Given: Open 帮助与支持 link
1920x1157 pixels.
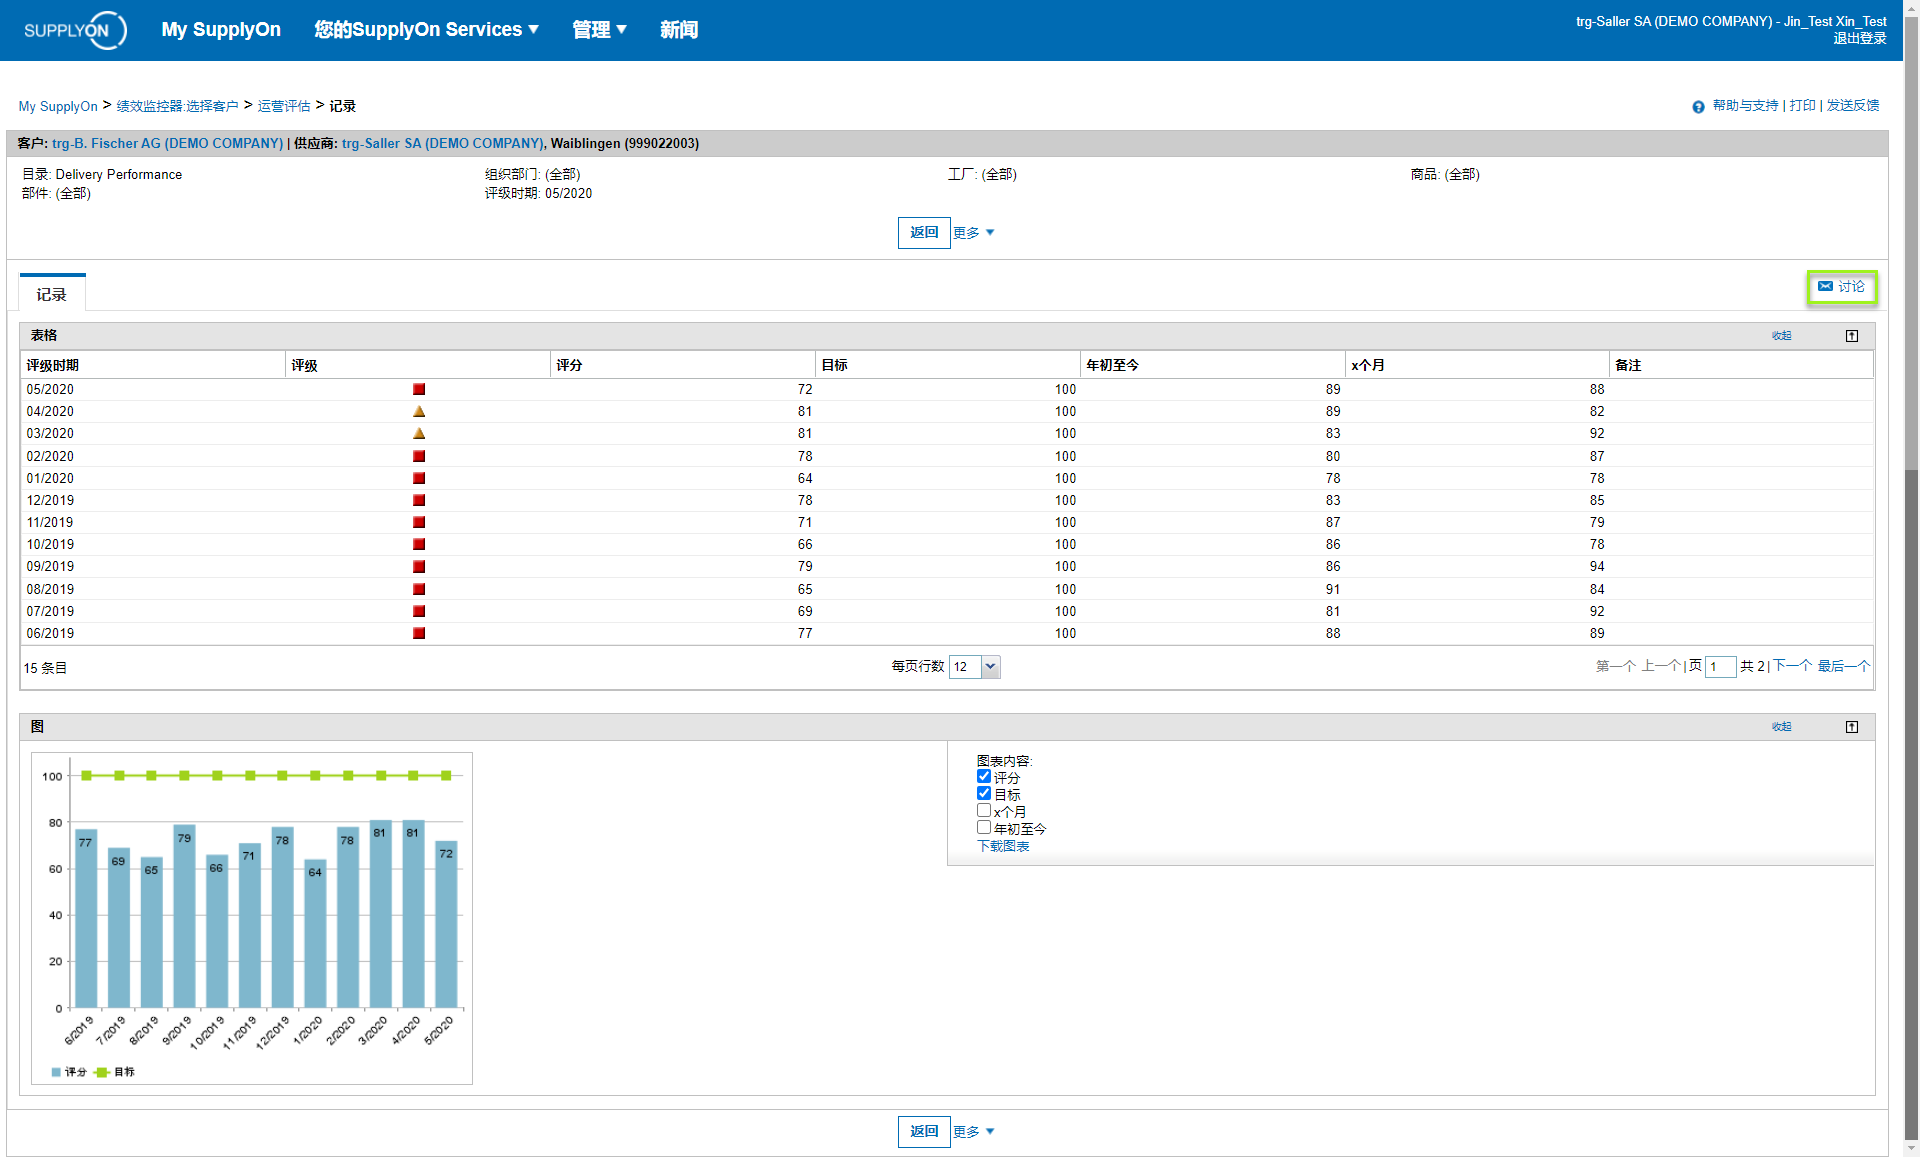Looking at the screenshot, I should click(x=1745, y=105).
